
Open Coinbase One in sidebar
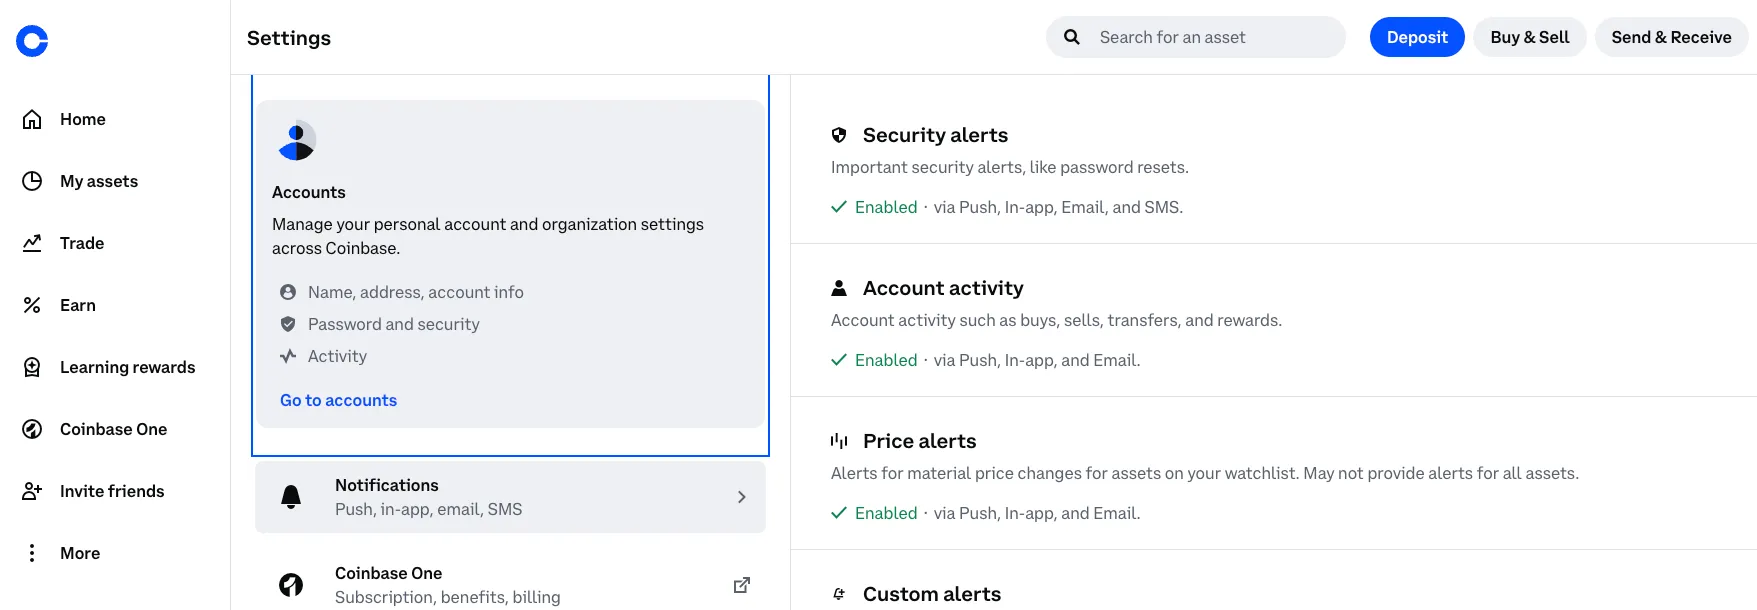click(114, 429)
